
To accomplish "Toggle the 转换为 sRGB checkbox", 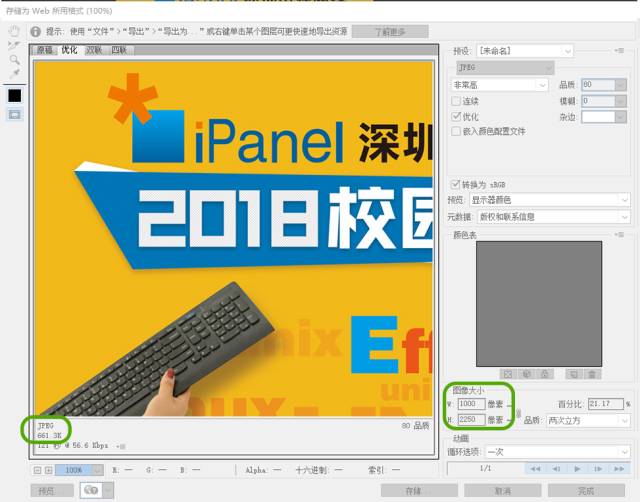I will [x=455, y=184].
